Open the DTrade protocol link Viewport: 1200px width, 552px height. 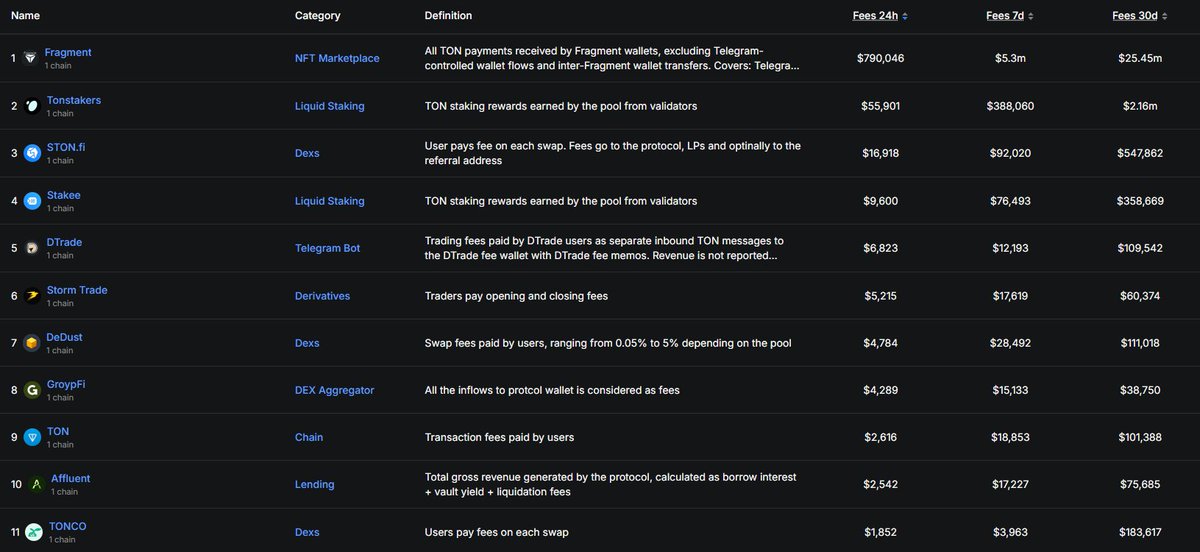[65, 242]
